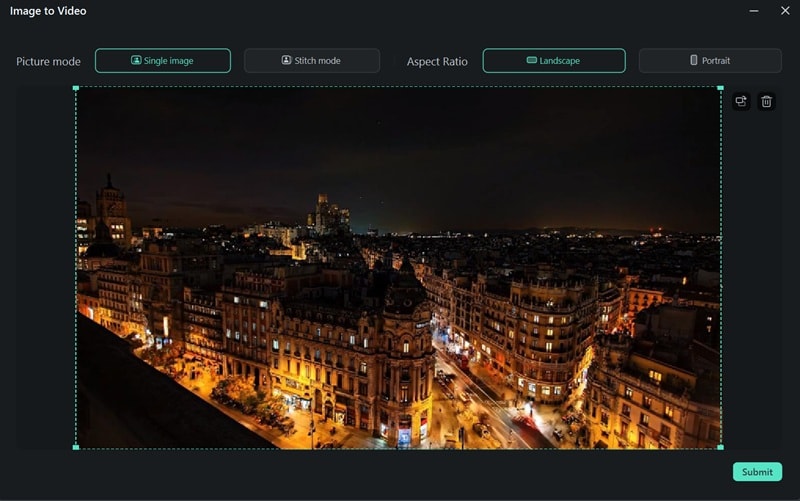Click the Aspect Ratio label
The height and width of the screenshot is (501, 800).
(x=437, y=62)
